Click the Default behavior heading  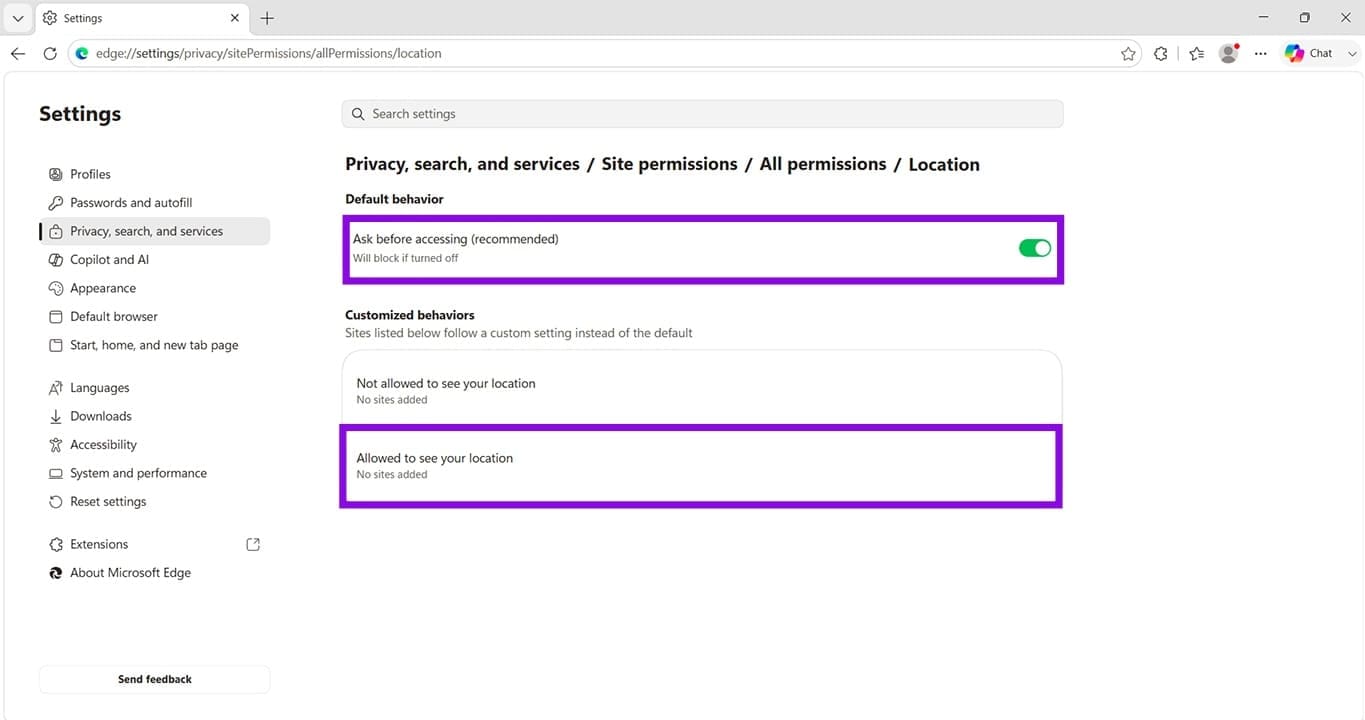coord(394,199)
